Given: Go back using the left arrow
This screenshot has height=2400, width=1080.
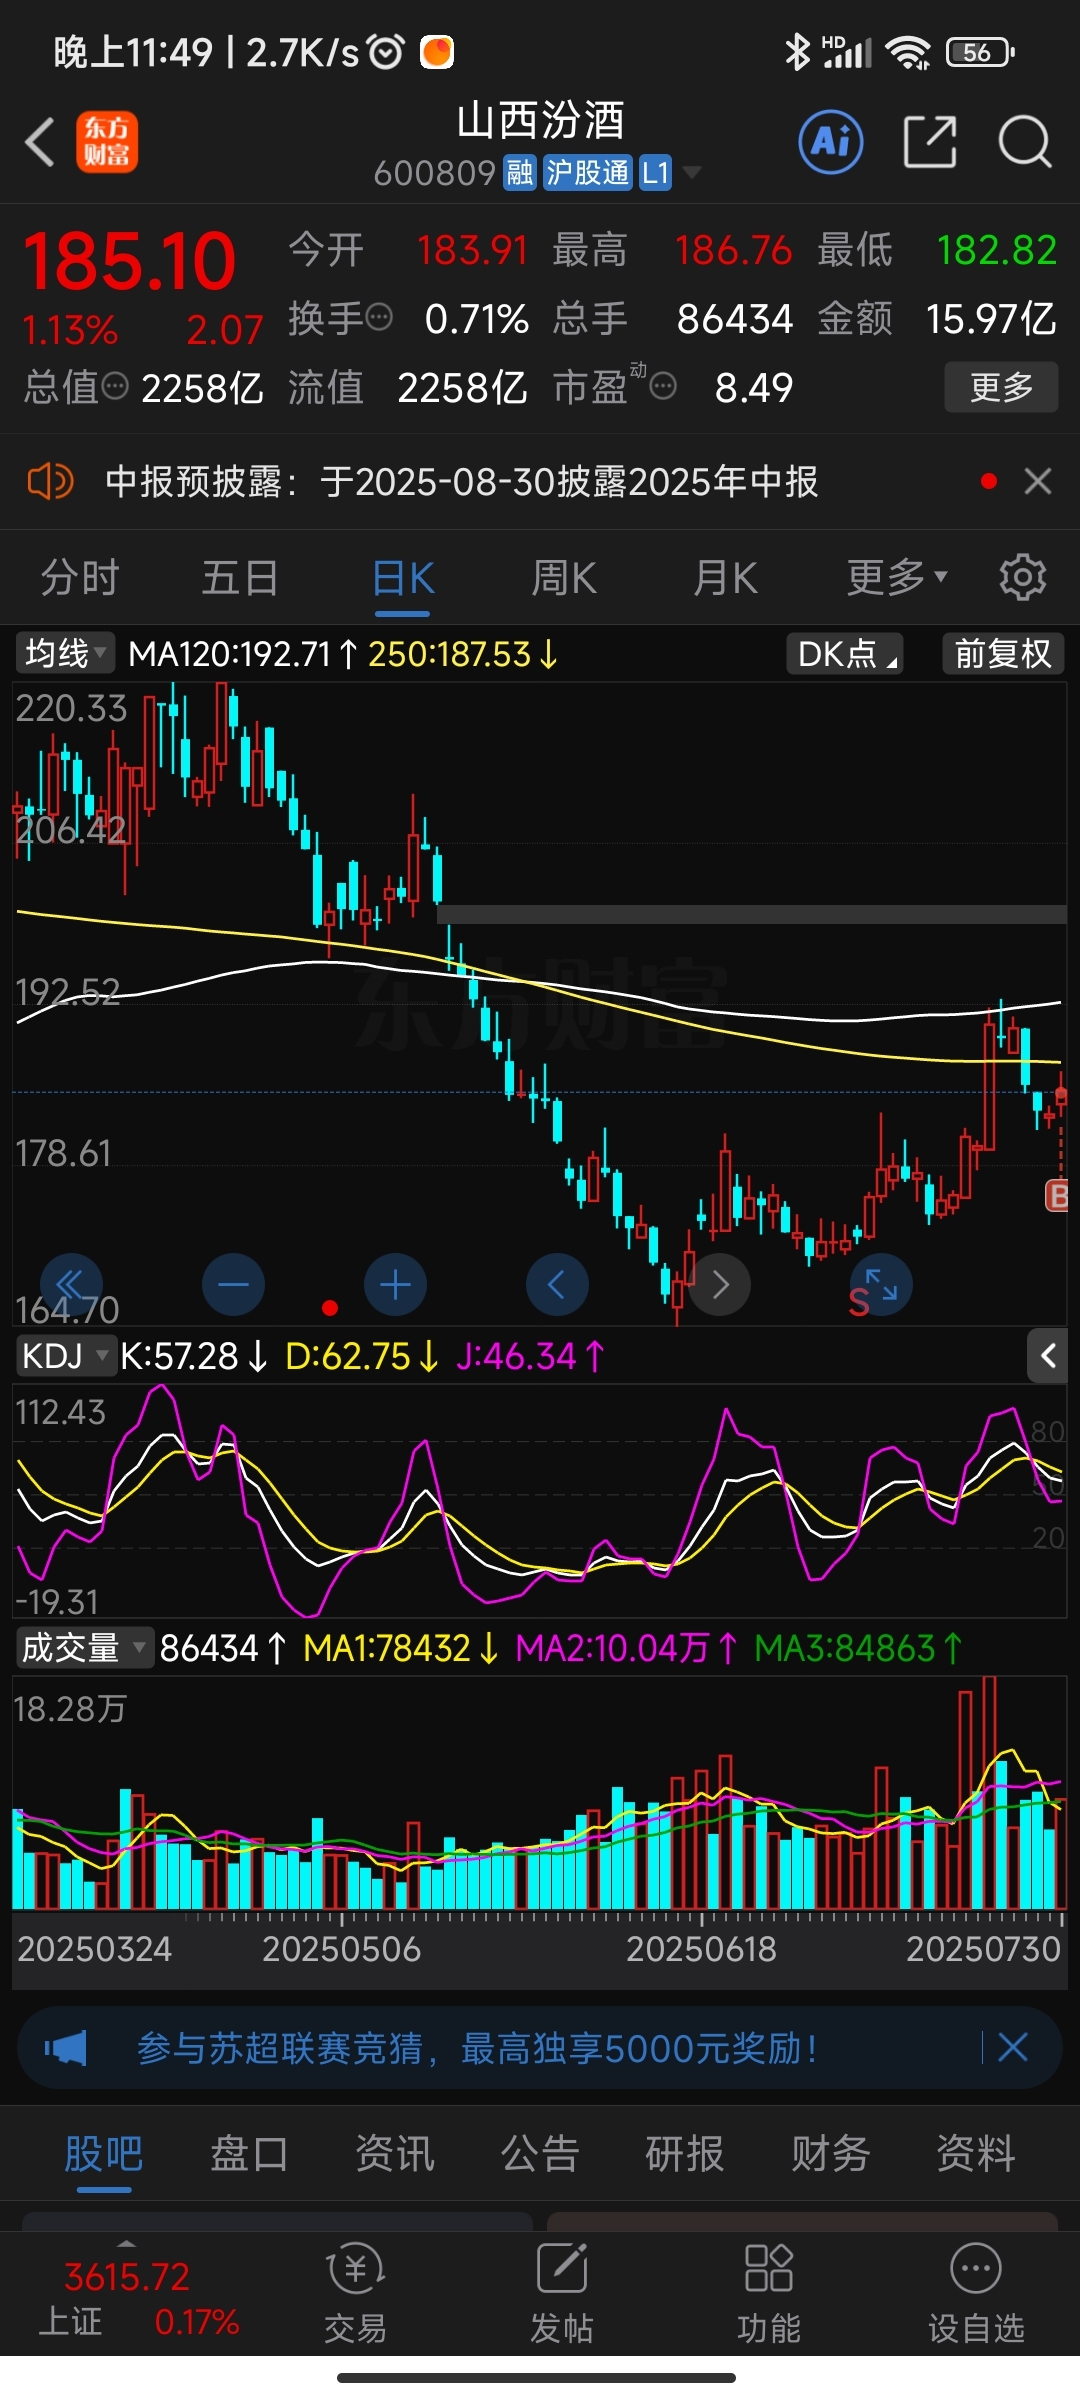Looking at the screenshot, I should coord(40,142).
